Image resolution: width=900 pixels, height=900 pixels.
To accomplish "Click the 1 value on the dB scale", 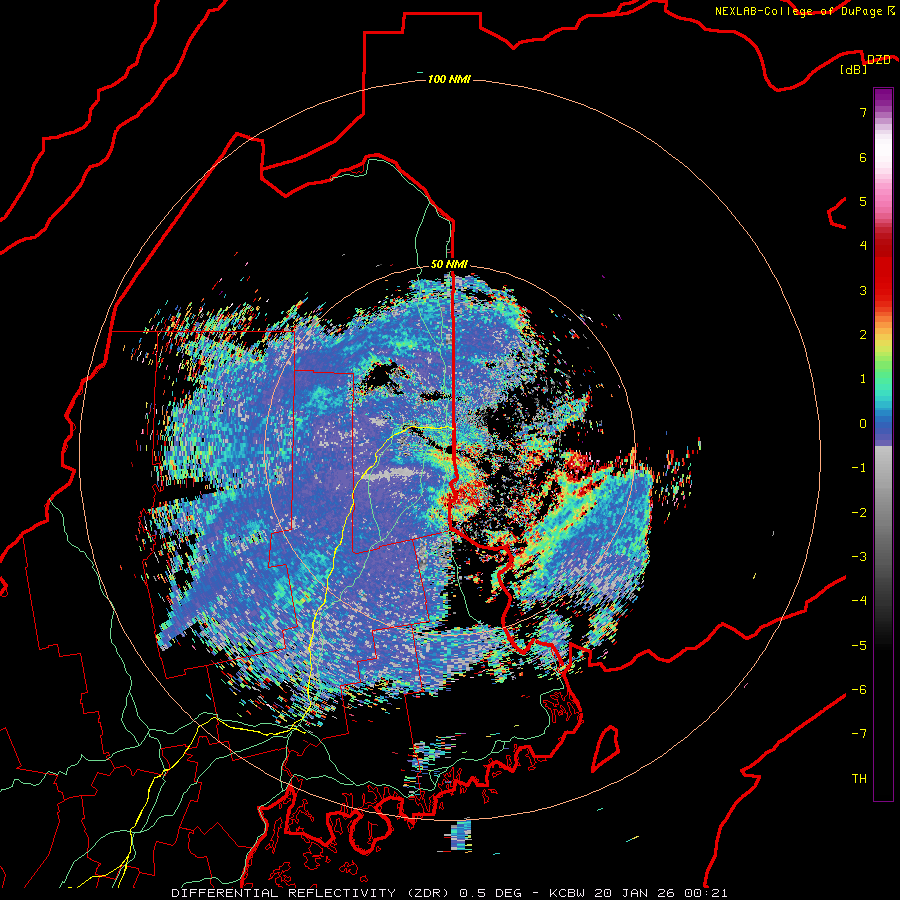I will click(863, 379).
